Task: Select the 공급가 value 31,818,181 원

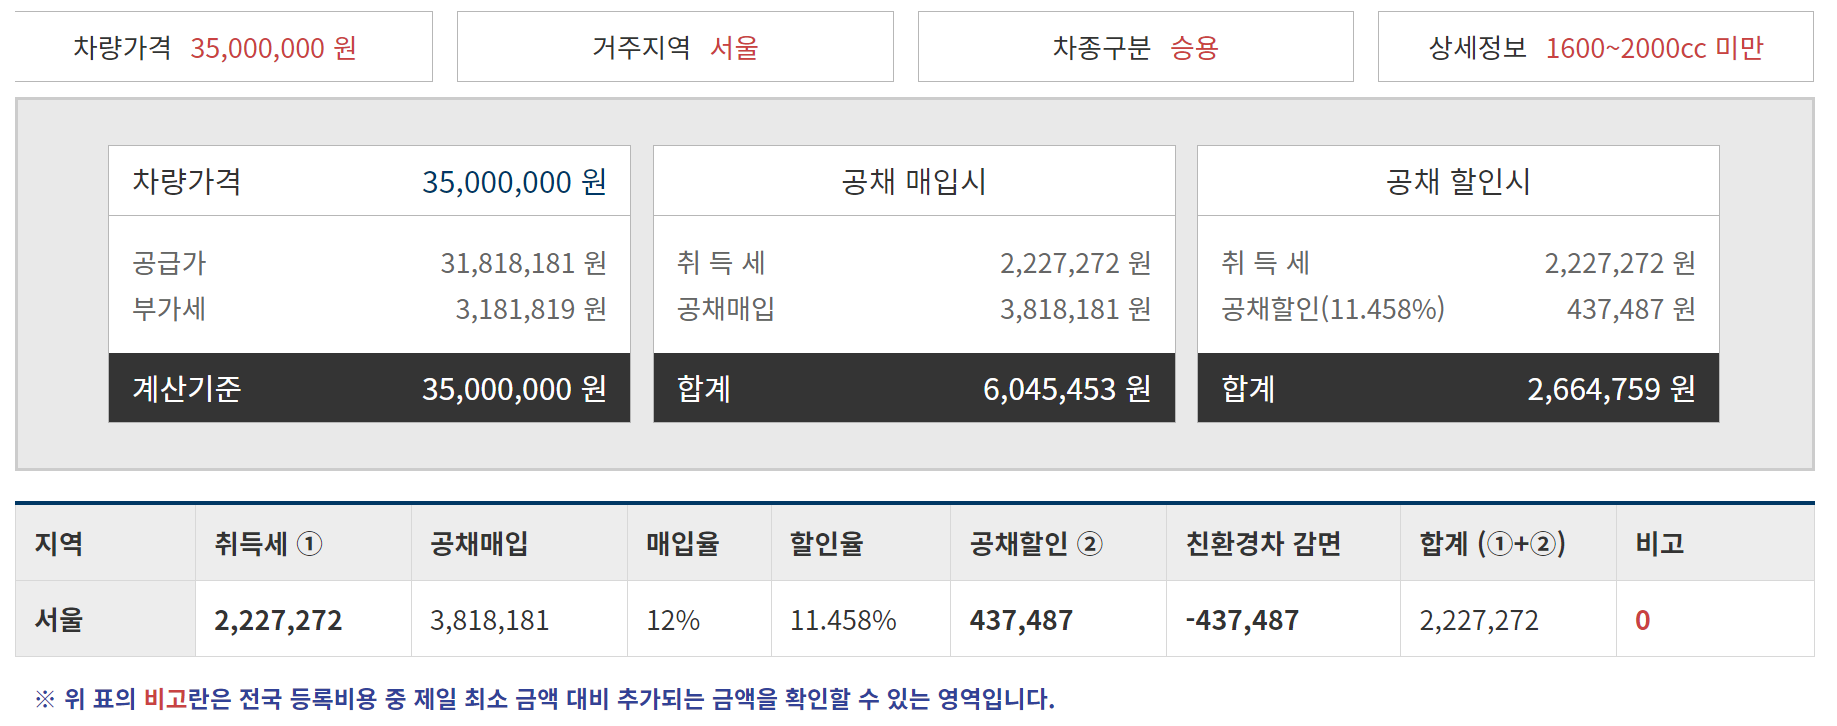Action: click(x=524, y=263)
